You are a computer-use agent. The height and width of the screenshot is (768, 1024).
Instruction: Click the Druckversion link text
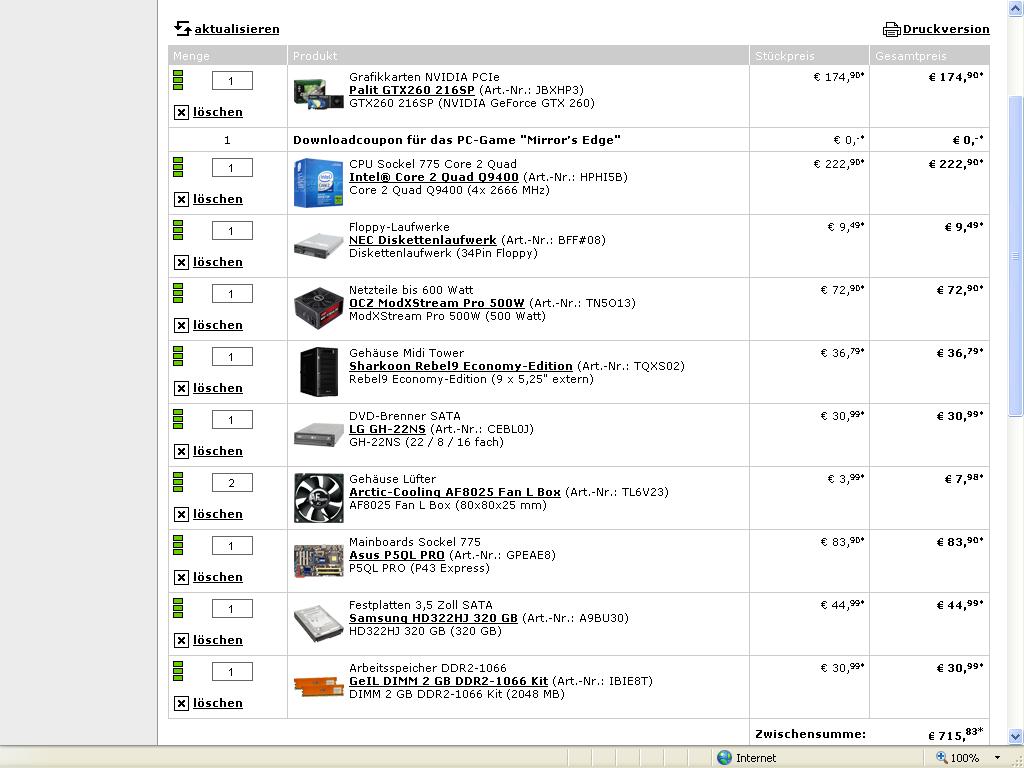tap(946, 29)
